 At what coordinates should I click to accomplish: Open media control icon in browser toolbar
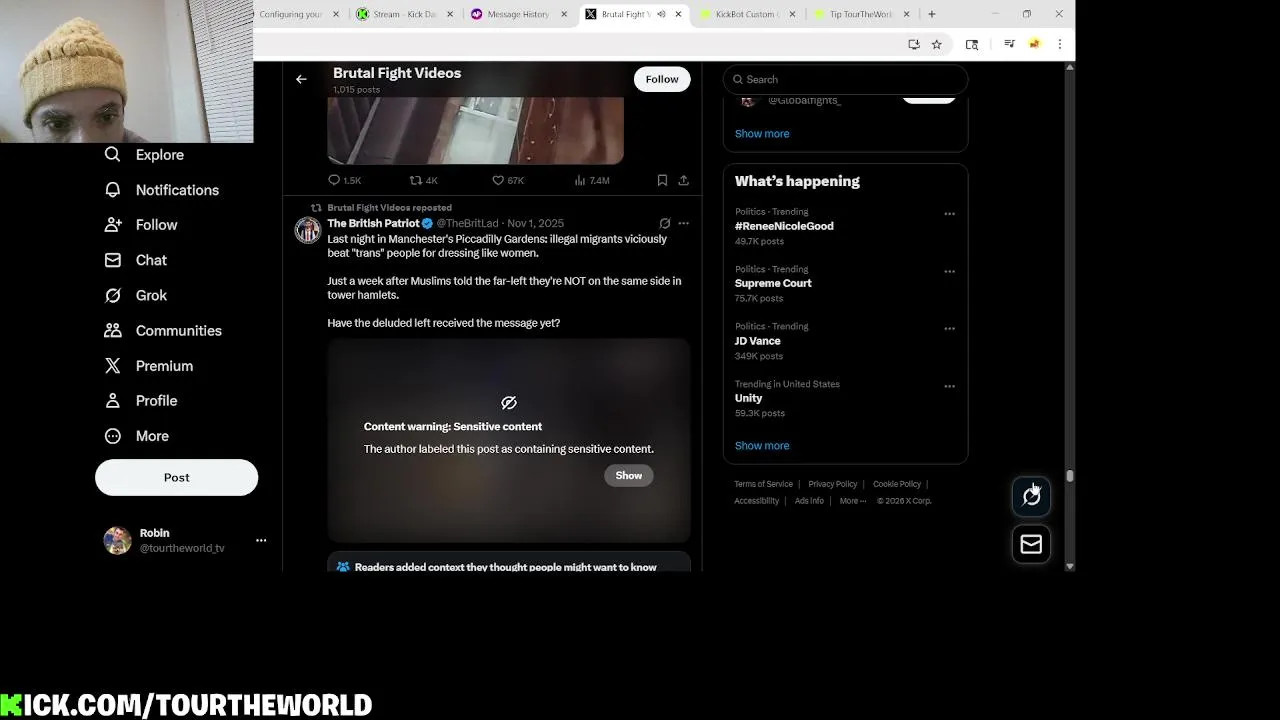click(1009, 44)
